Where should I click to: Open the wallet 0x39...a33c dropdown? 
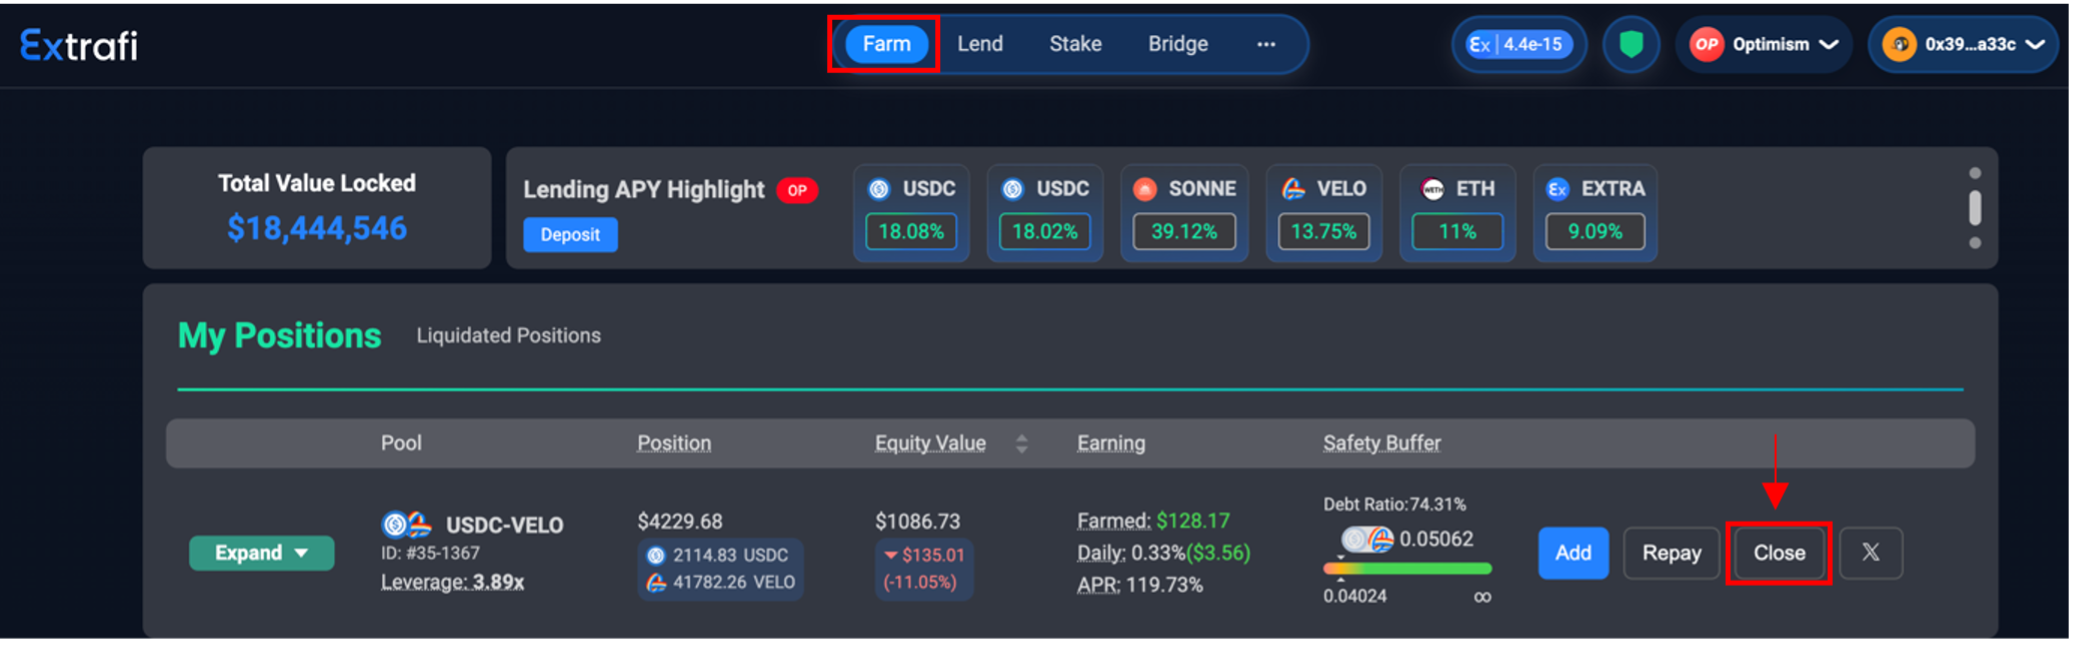(1963, 44)
